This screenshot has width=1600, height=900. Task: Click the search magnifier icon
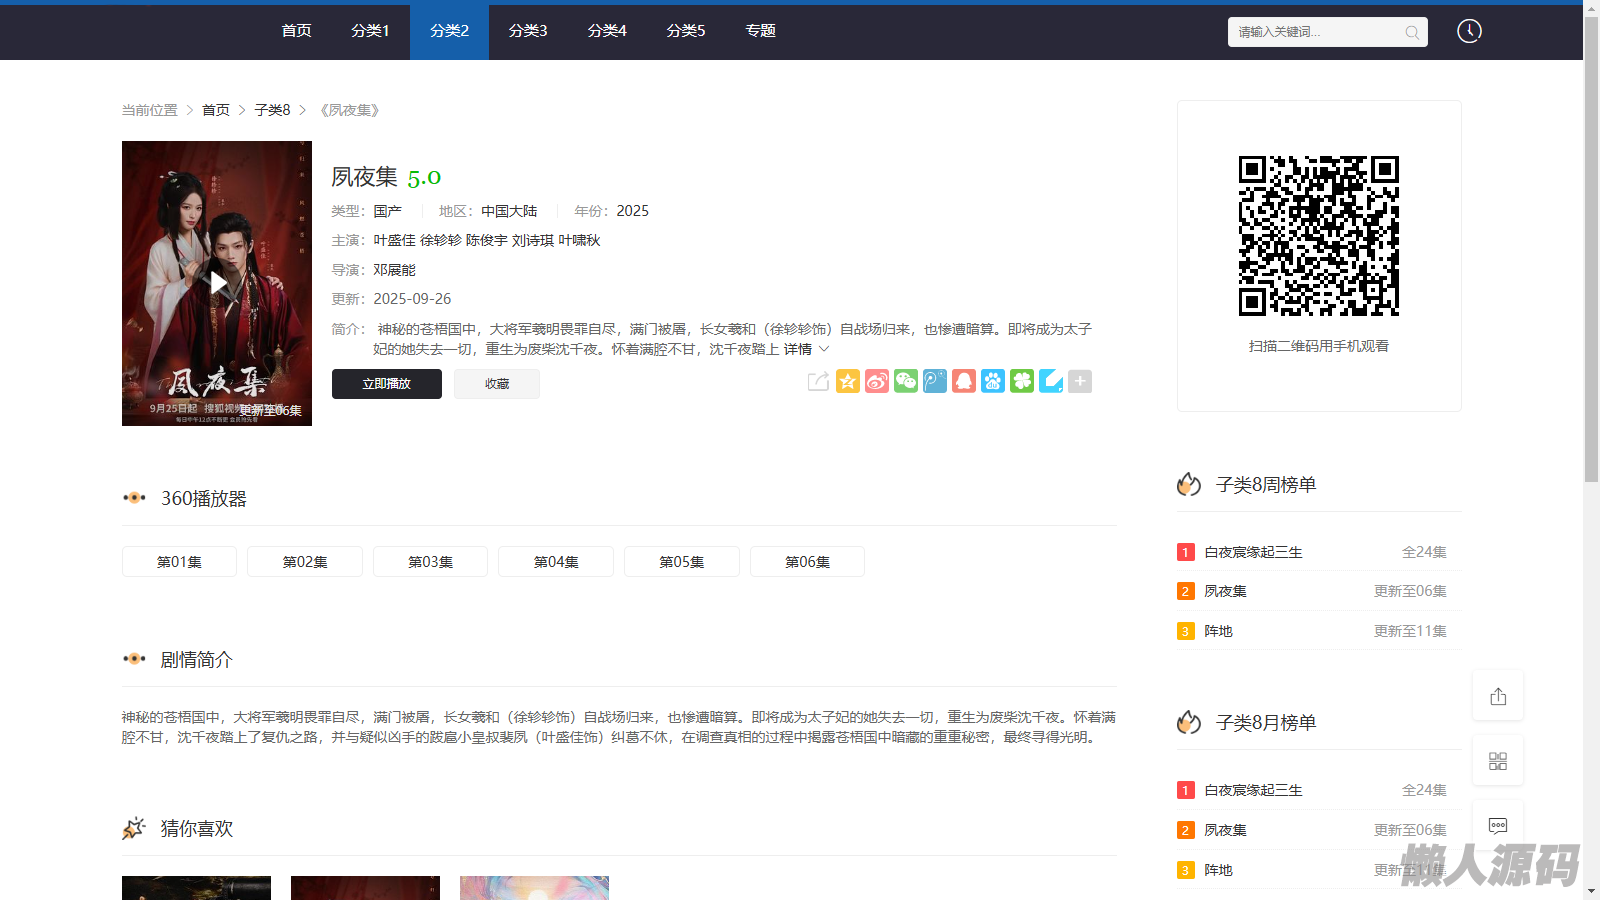coord(1412,32)
